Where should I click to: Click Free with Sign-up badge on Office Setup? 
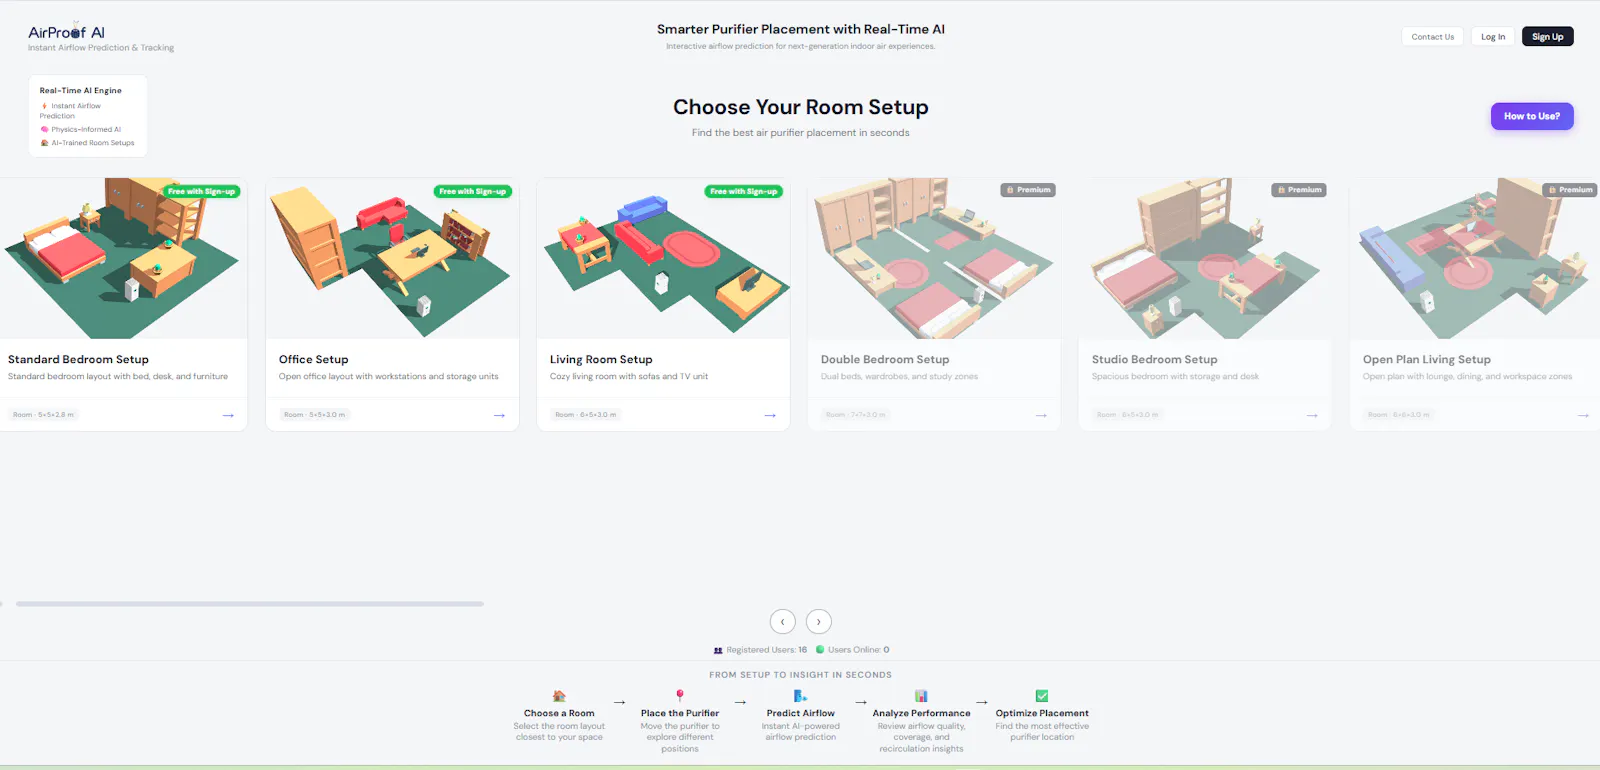tap(472, 191)
